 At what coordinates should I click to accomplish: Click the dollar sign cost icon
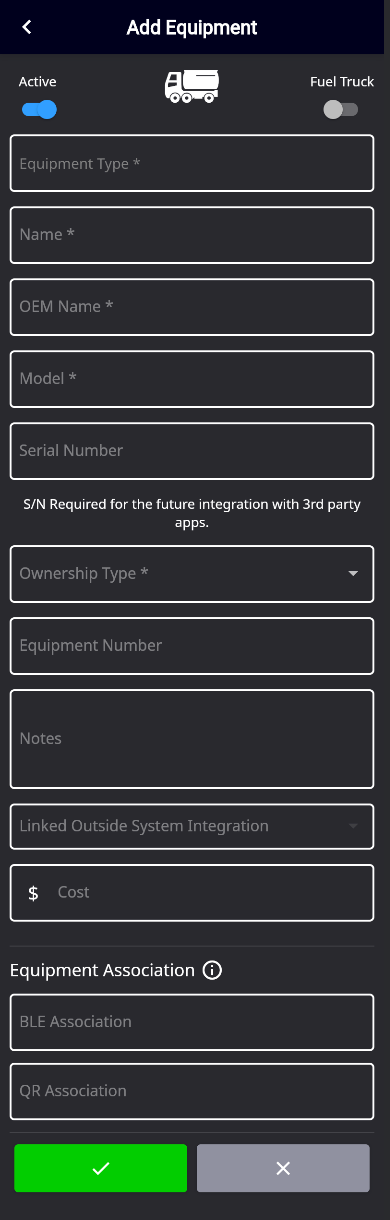click(33, 893)
